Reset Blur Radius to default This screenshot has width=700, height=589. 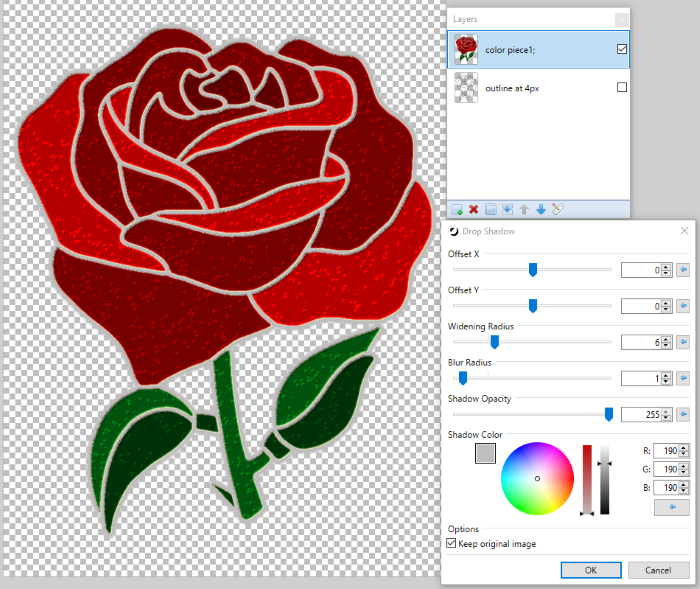click(683, 378)
